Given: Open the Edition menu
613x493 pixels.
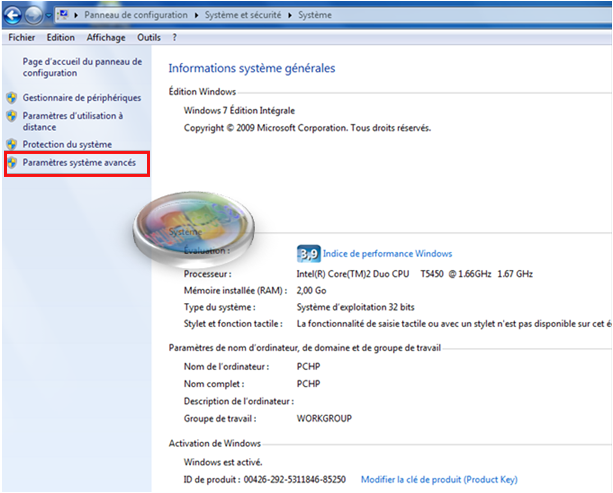Looking at the screenshot, I should [61, 38].
